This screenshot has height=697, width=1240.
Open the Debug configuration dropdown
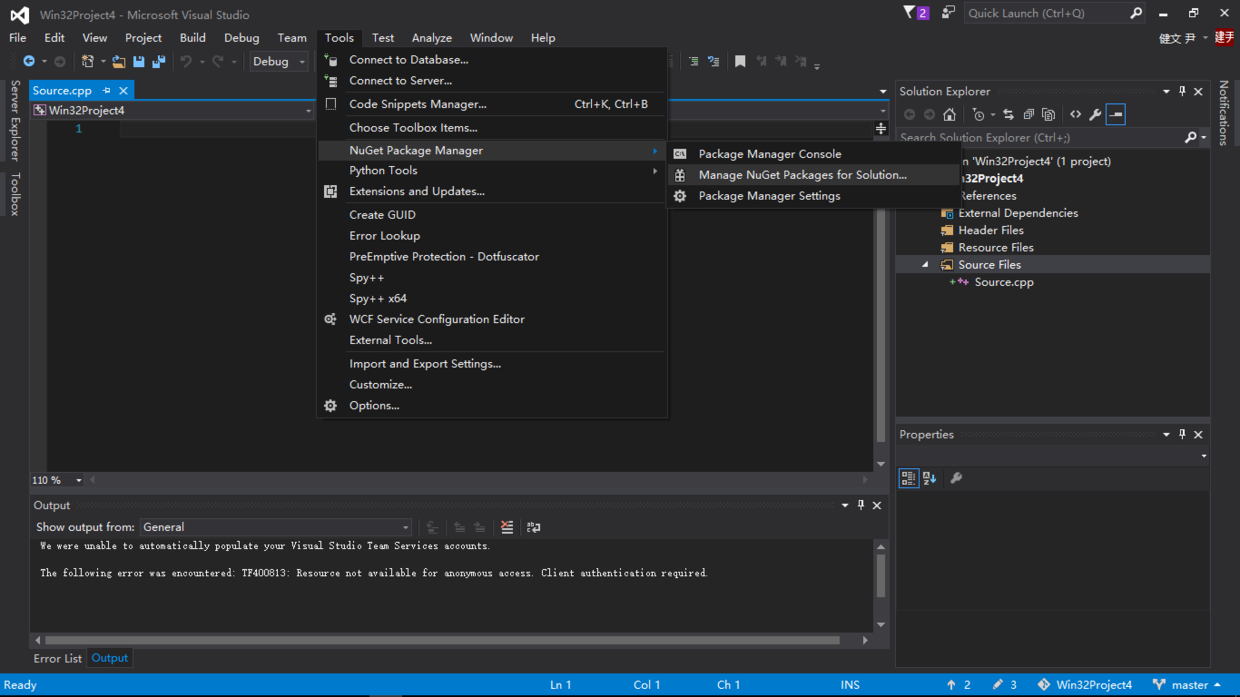[279, 62]
